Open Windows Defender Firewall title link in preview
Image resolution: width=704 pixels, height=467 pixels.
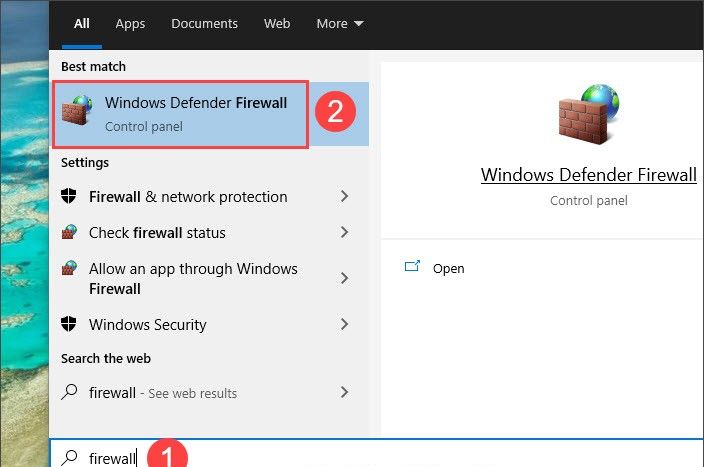pyautogui.click(x=588, y=175)
